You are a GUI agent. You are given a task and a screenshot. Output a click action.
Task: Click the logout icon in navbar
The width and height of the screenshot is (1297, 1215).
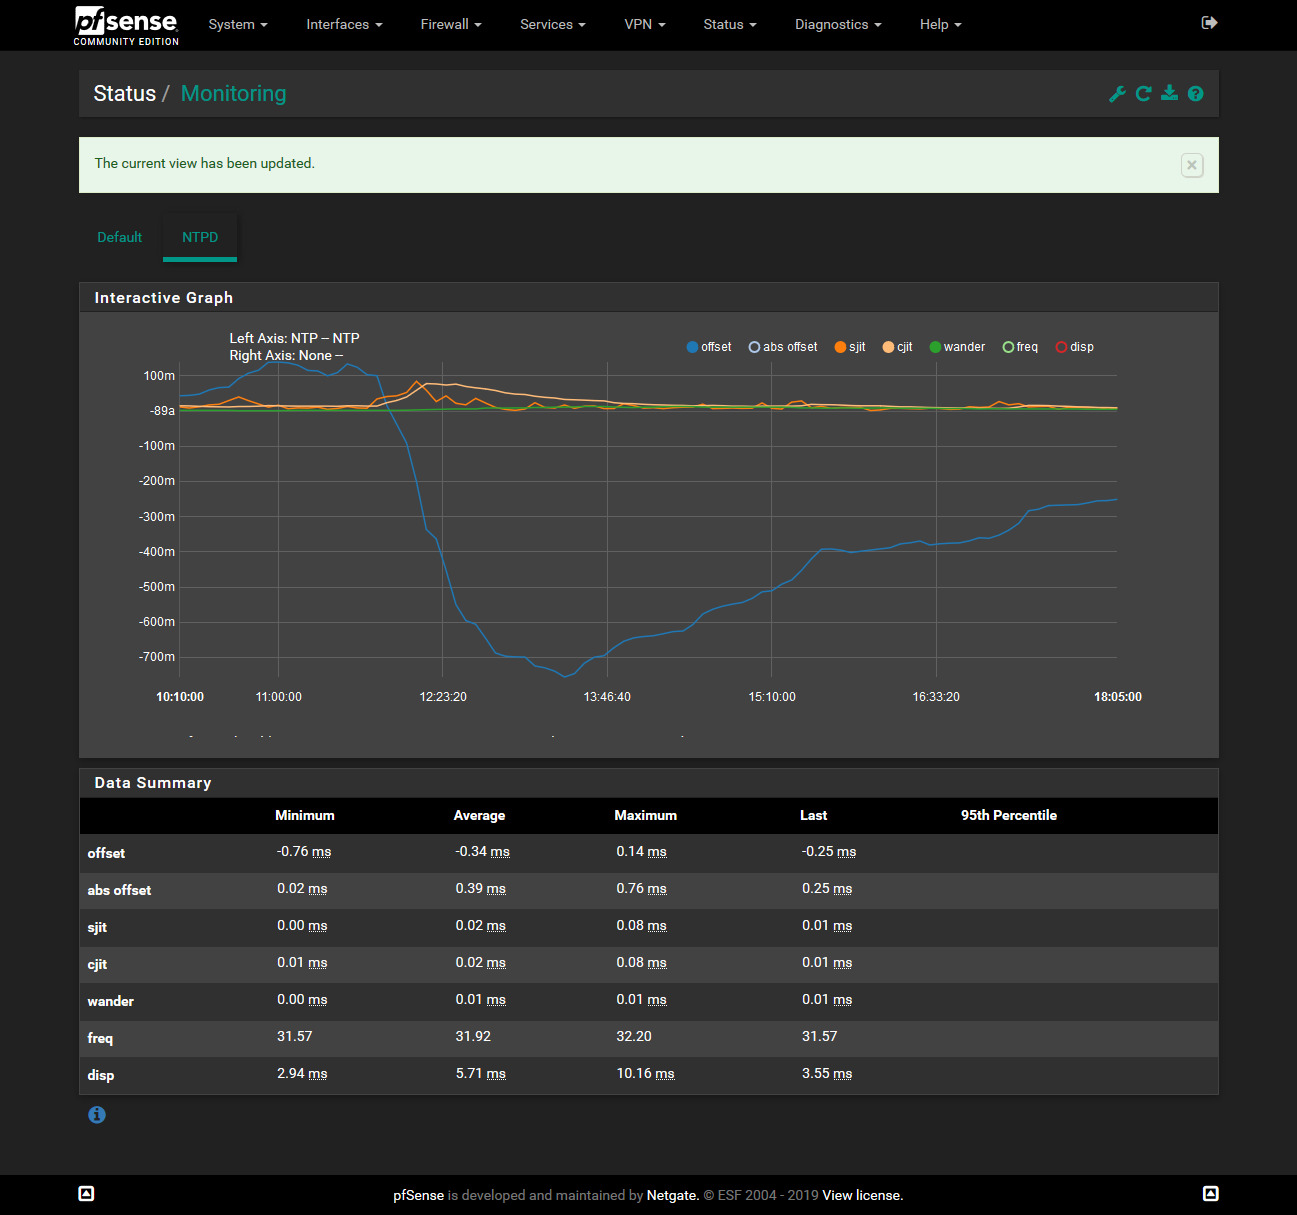(x=1209, y=23)
